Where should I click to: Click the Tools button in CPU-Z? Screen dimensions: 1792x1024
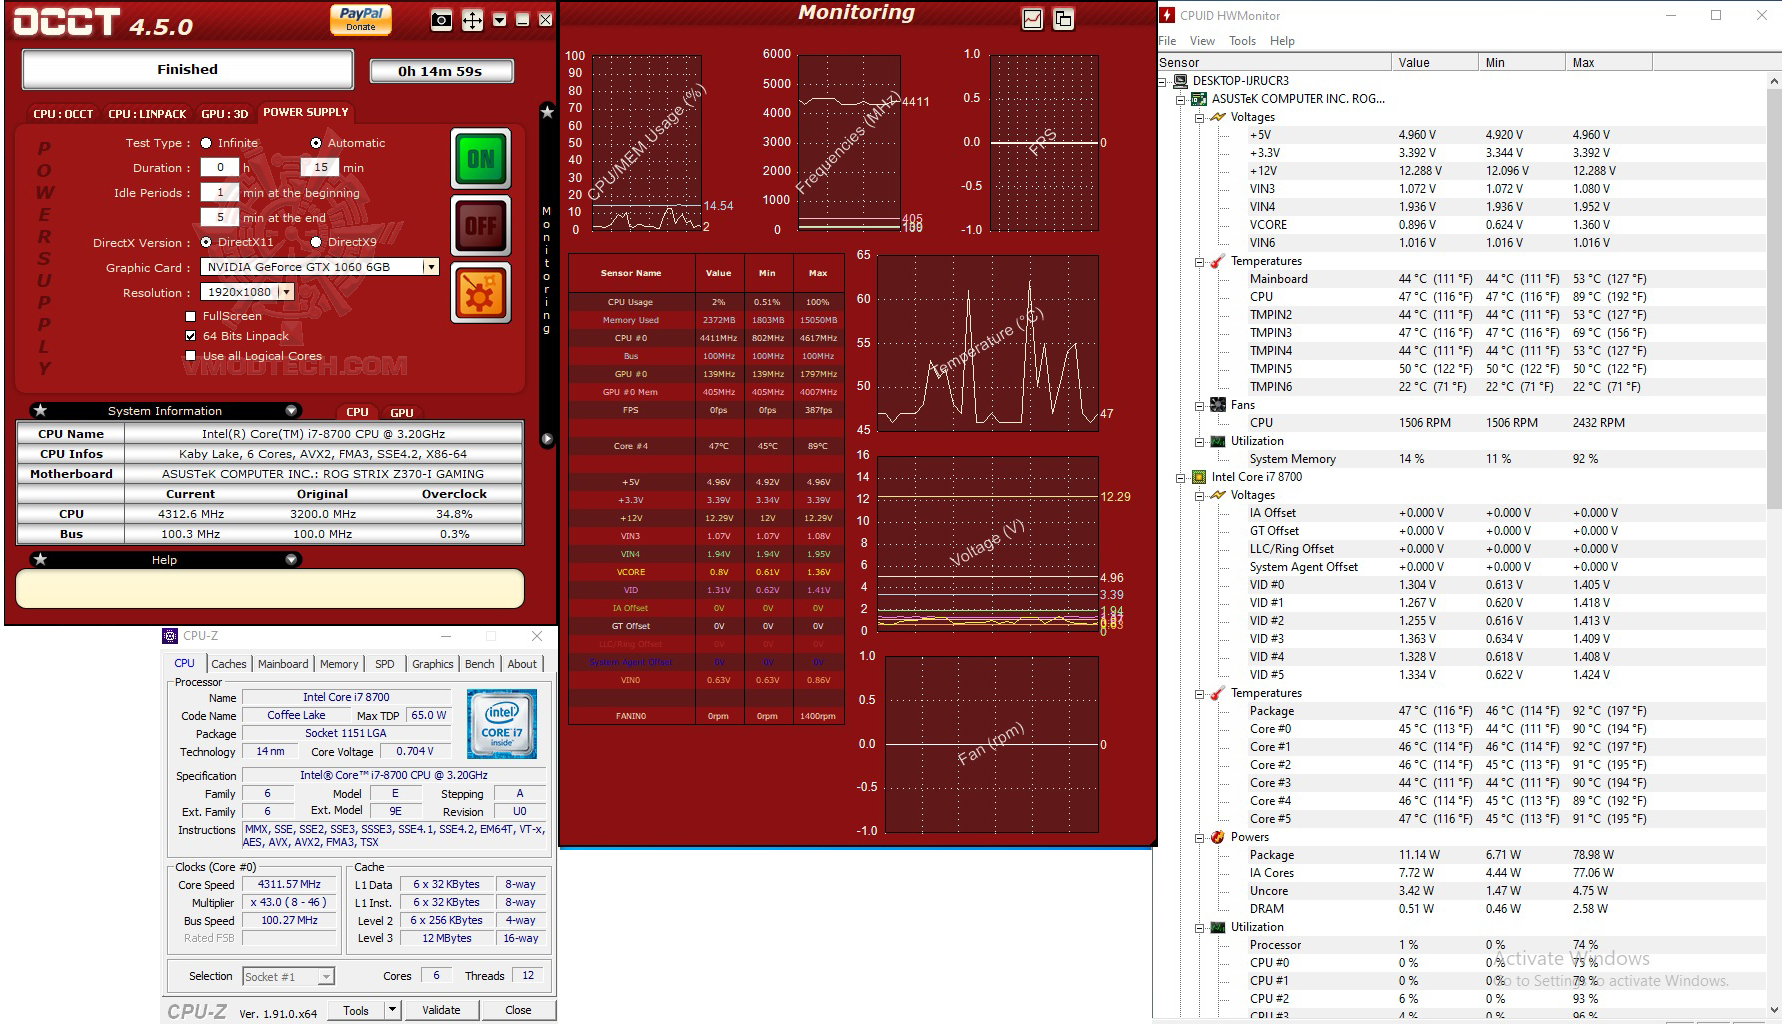pyautogui.click(x=356, y=1010)
